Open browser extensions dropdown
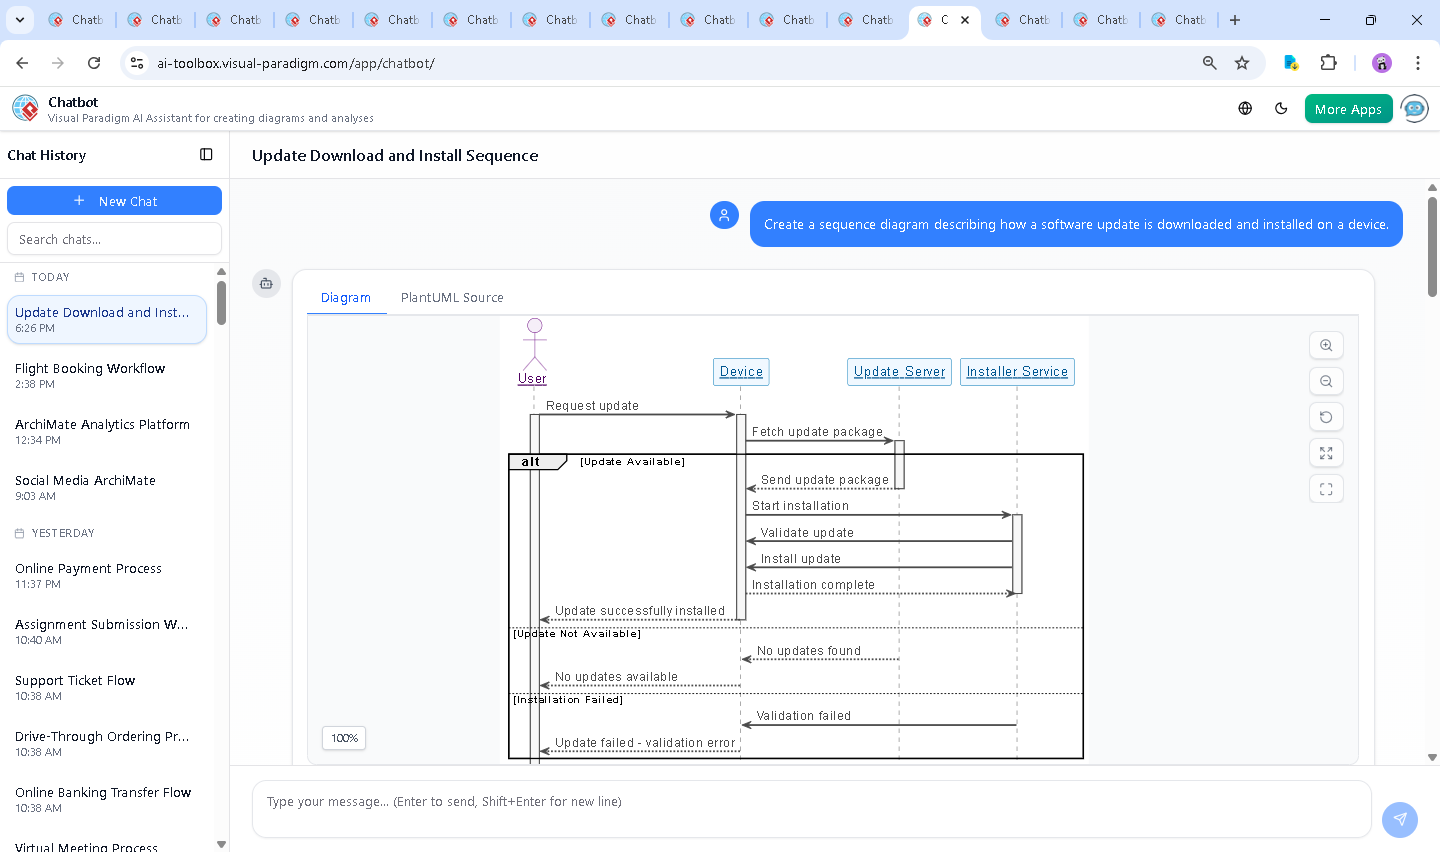This screenshot has height=852, width=1440. coord(1329,62)
